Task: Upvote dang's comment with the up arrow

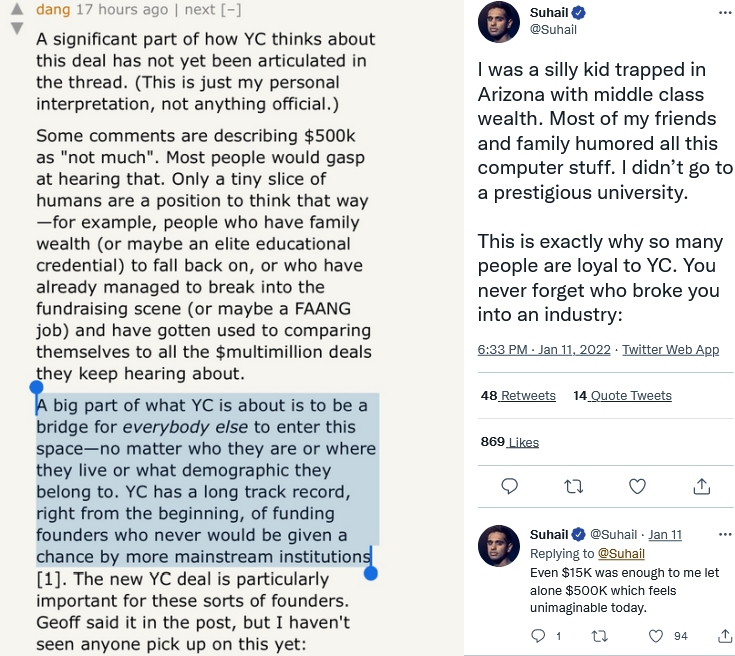Action: point(16,10)
